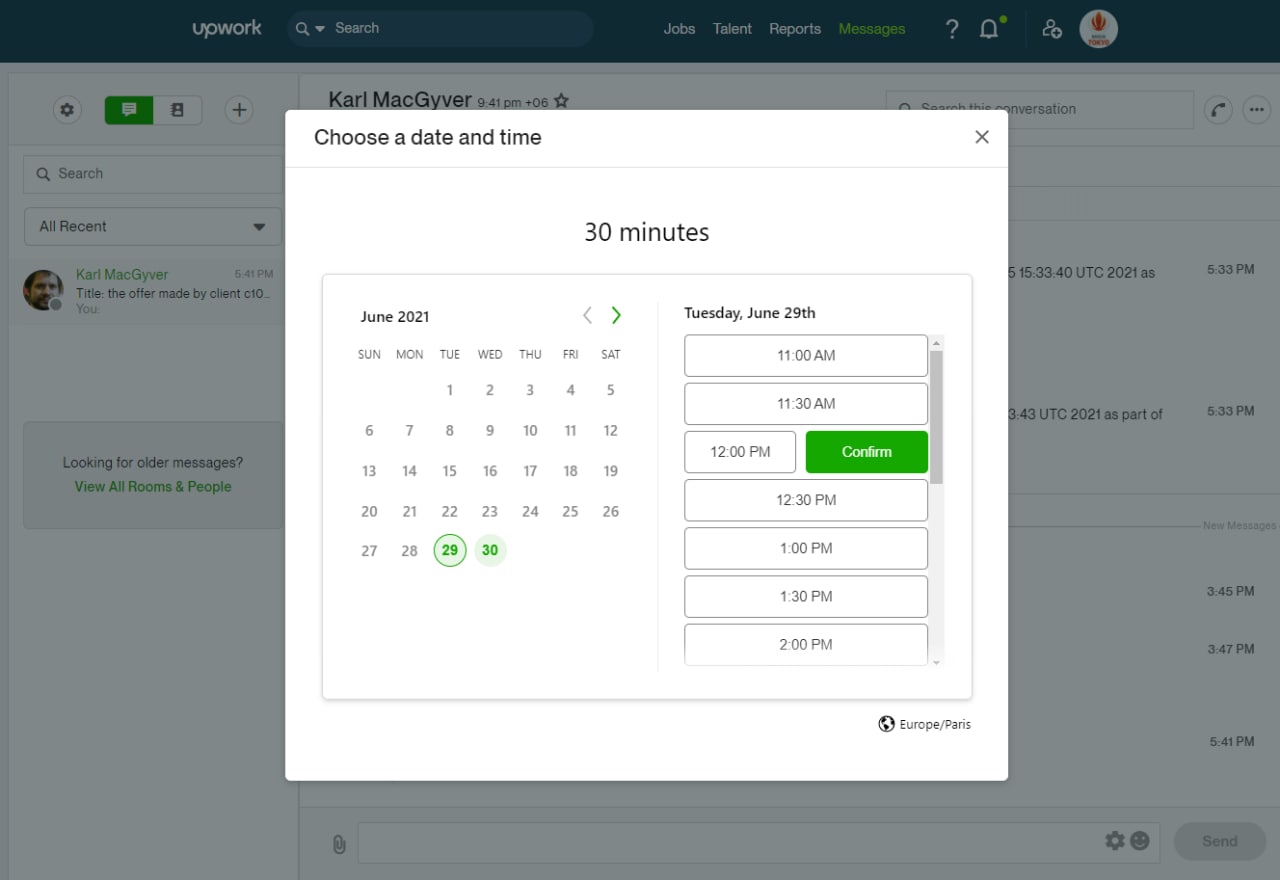The image size is (1280, 880).
Task: Click the top navigation Search field
Action: coord(440,29)
